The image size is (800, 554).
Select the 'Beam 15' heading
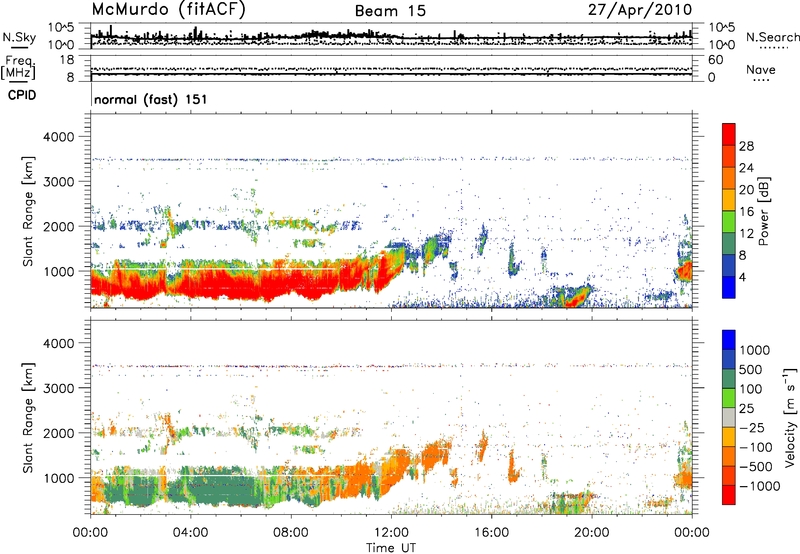tap(390, 11)
